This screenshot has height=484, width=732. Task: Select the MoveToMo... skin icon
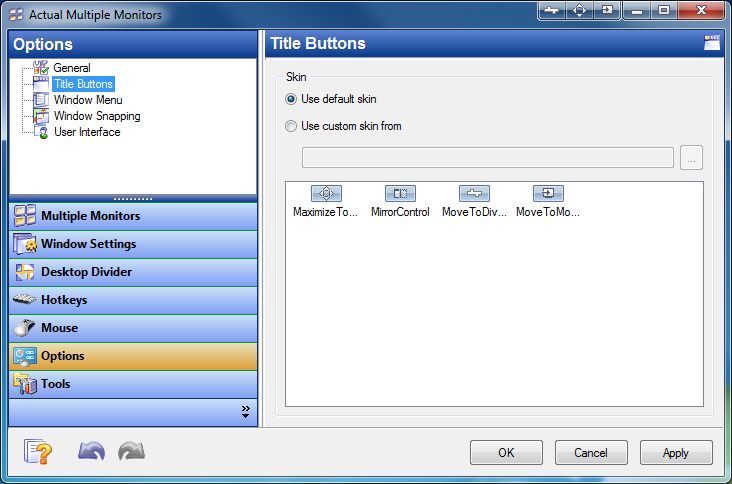click(x=548, y=193)
